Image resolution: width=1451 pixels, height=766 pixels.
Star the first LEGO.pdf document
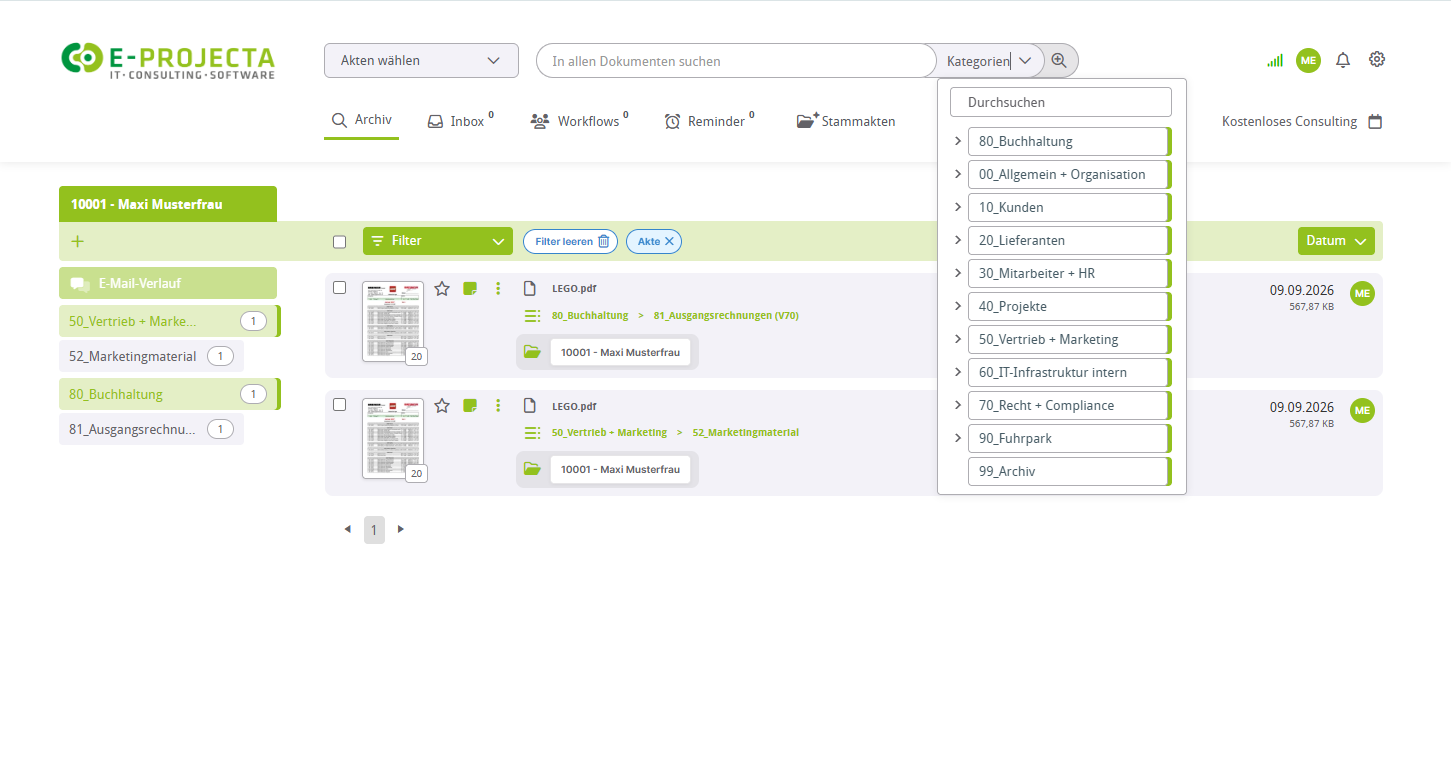(442, 289)
